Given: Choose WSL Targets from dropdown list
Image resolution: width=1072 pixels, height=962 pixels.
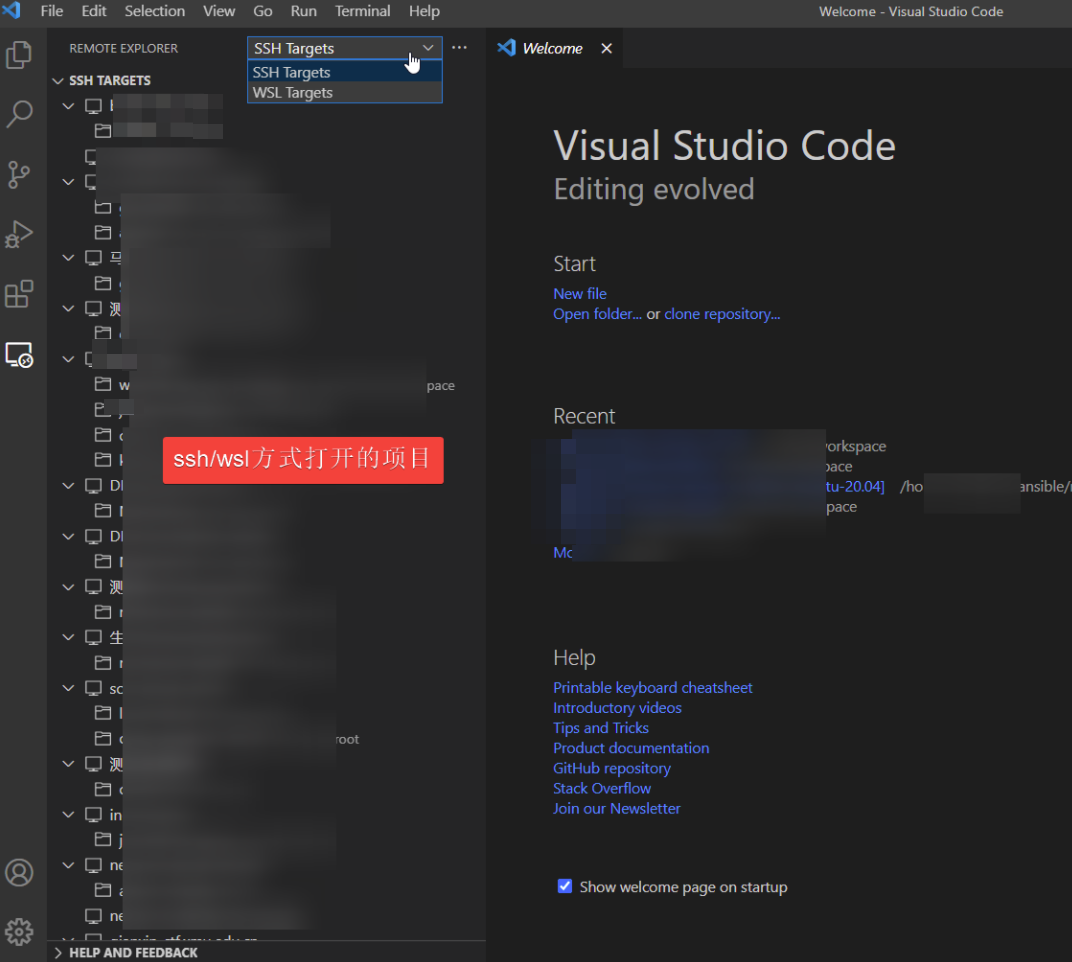Looking at the screenshot, I should tap(345, 92).
